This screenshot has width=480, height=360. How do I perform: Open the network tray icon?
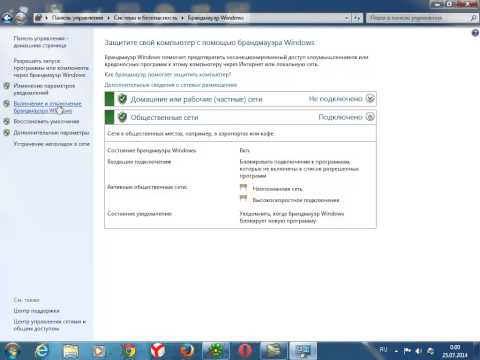pyautogui.click(x=430, y=351)
